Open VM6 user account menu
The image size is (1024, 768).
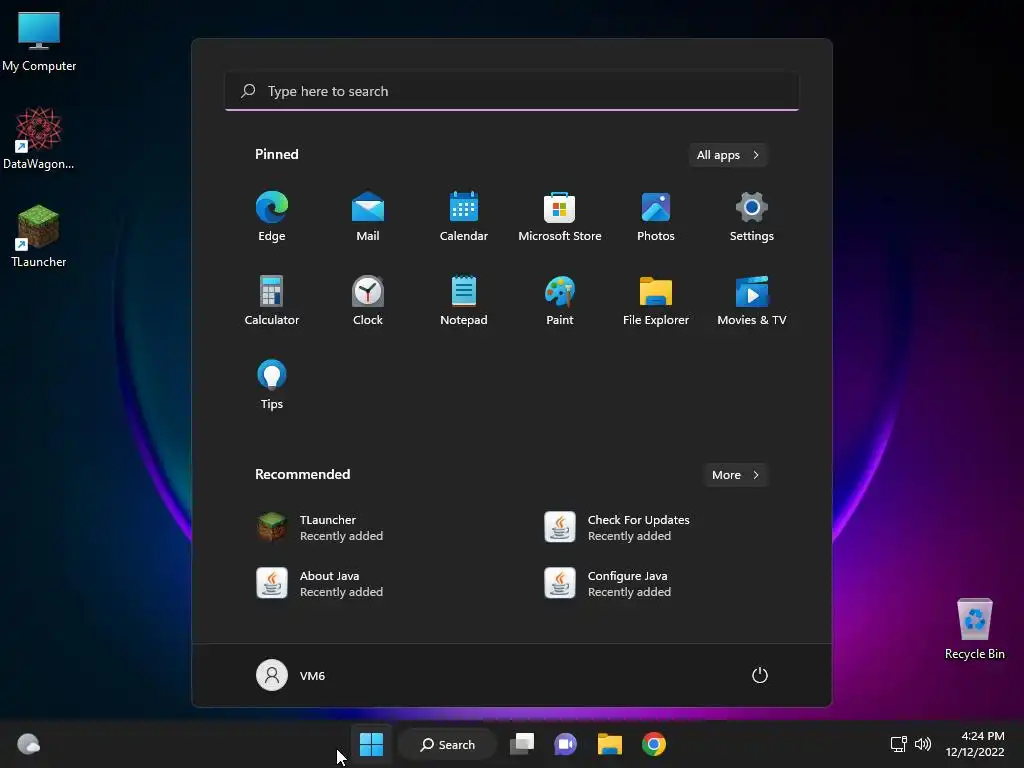[x=291, y=675]
